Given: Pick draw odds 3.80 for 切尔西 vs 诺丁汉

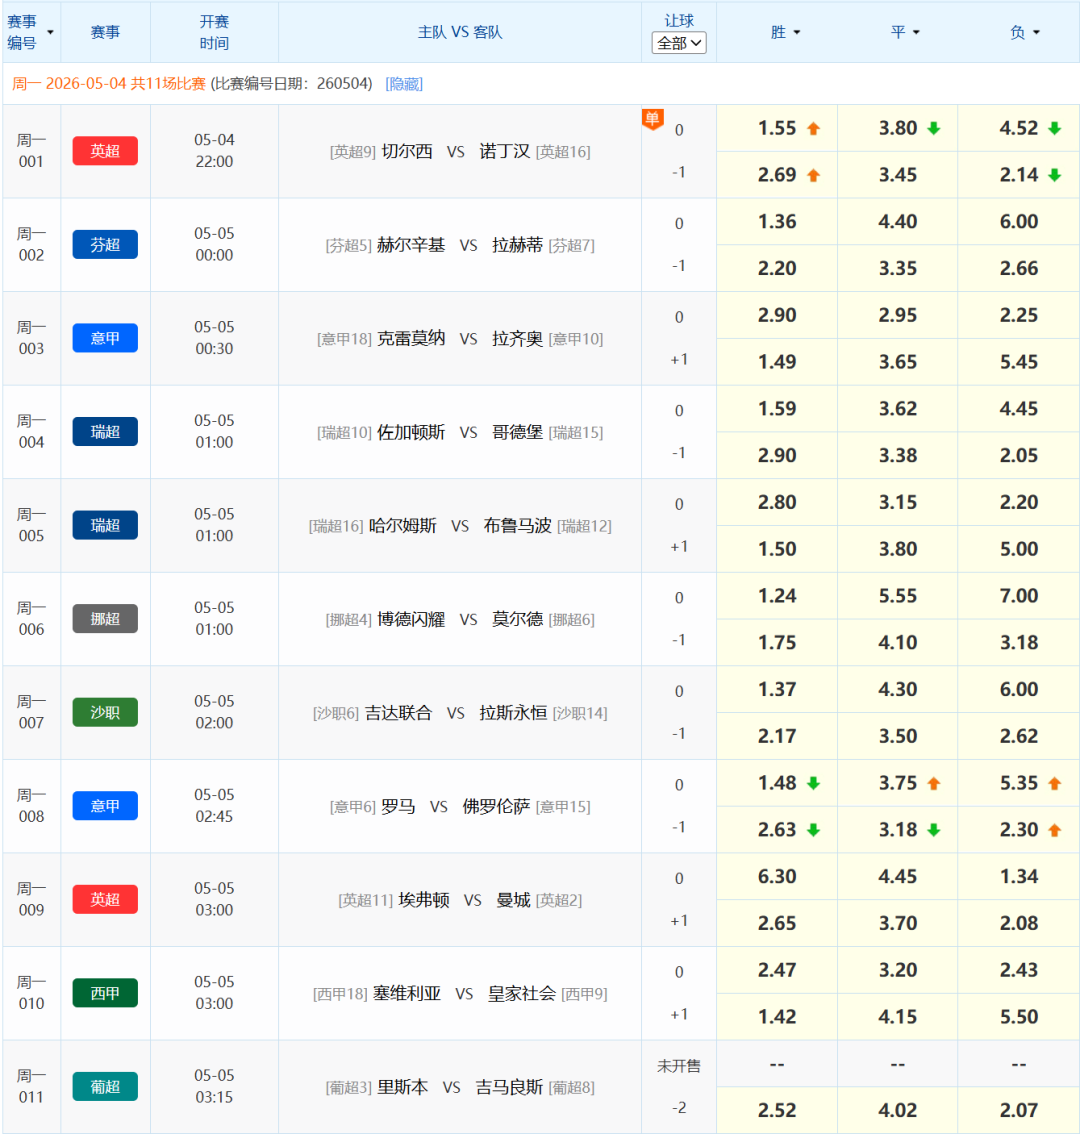Looking at the screenshot, I should coord(898,128).
